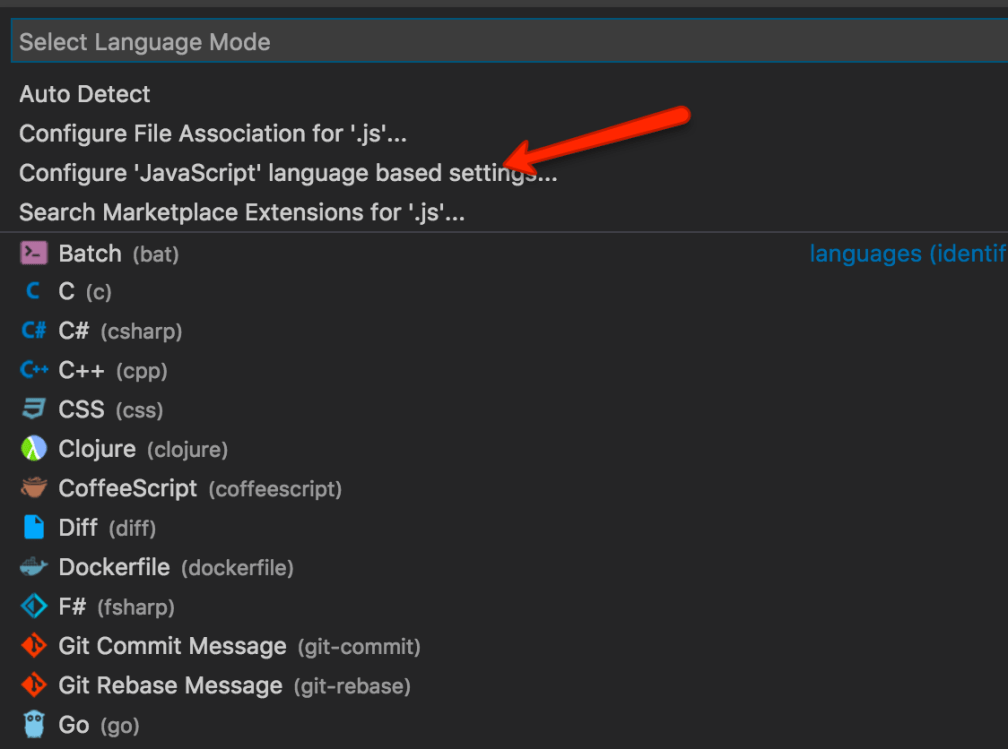Open Configure File Association for '.js'
This screenshot has height=749, width=1008.
pos(213,134)
